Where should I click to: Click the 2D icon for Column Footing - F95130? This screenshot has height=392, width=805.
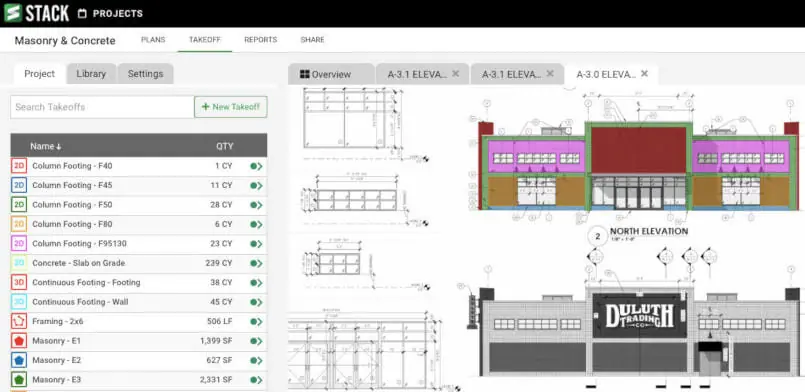(x=19, y=243)
